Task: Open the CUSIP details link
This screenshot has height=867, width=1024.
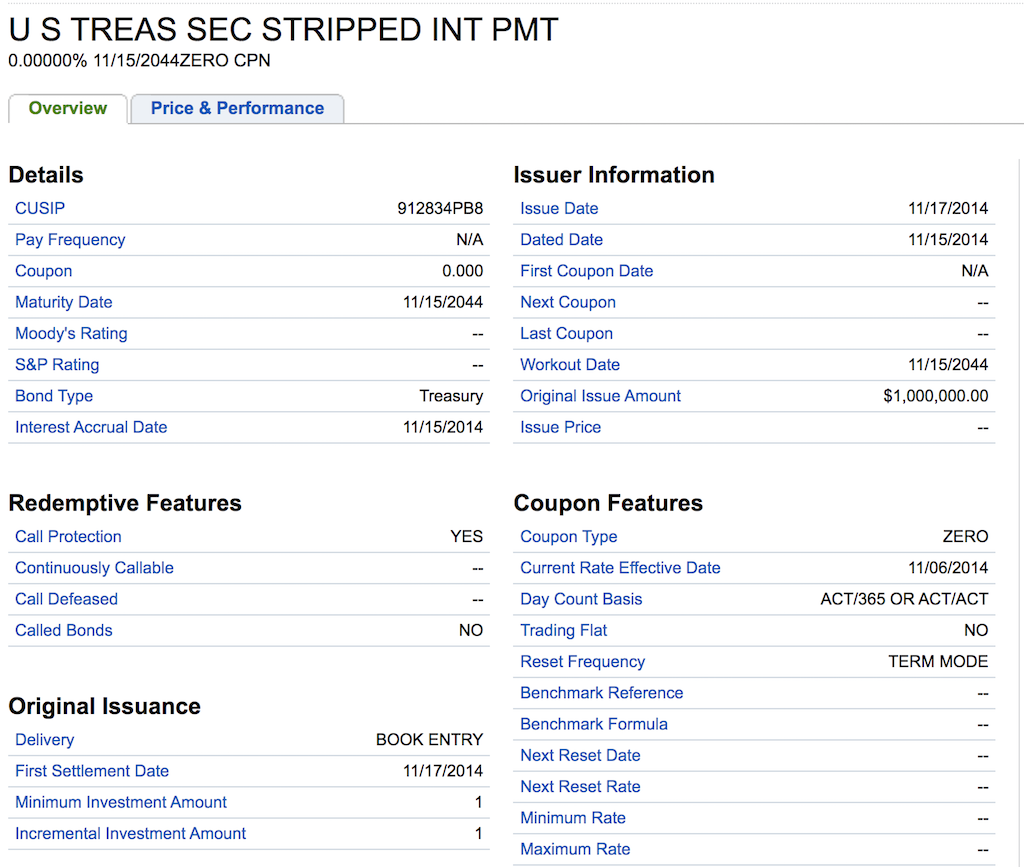Action: coord(40,208)
